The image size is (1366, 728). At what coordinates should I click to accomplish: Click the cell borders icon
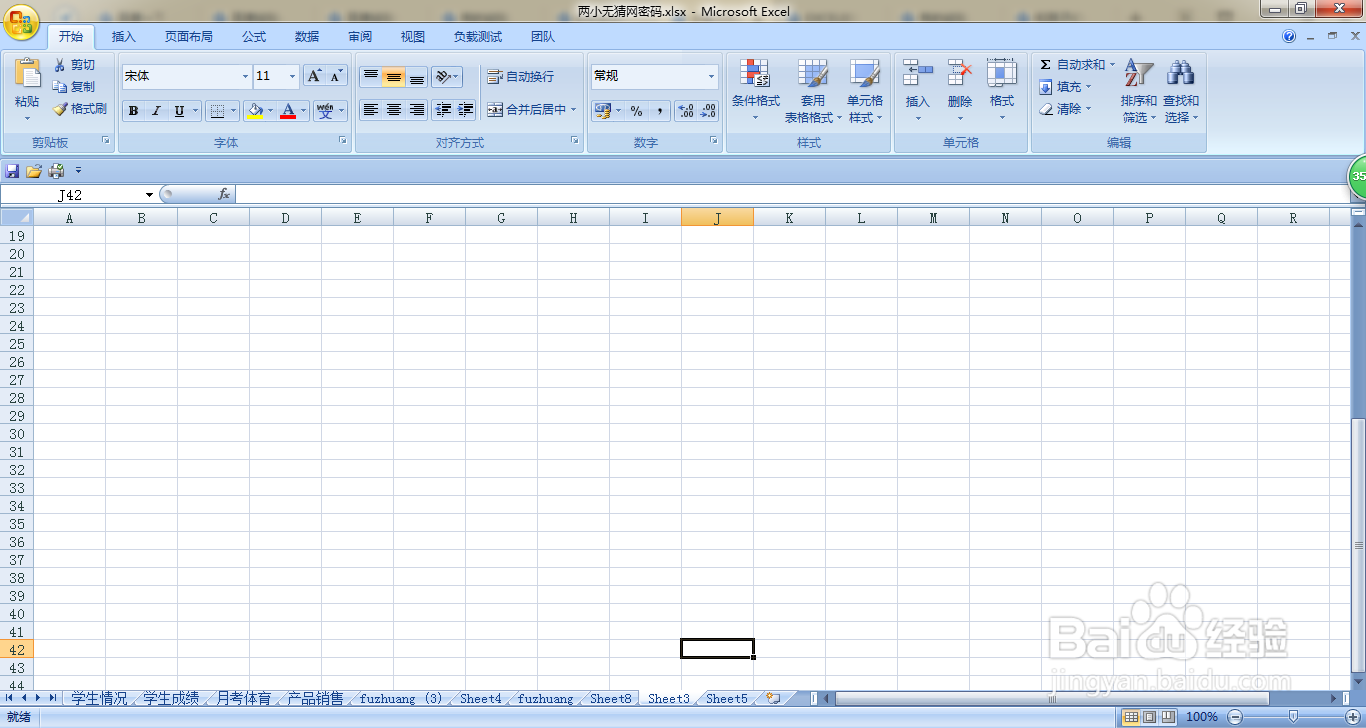[x=217, y=111]
